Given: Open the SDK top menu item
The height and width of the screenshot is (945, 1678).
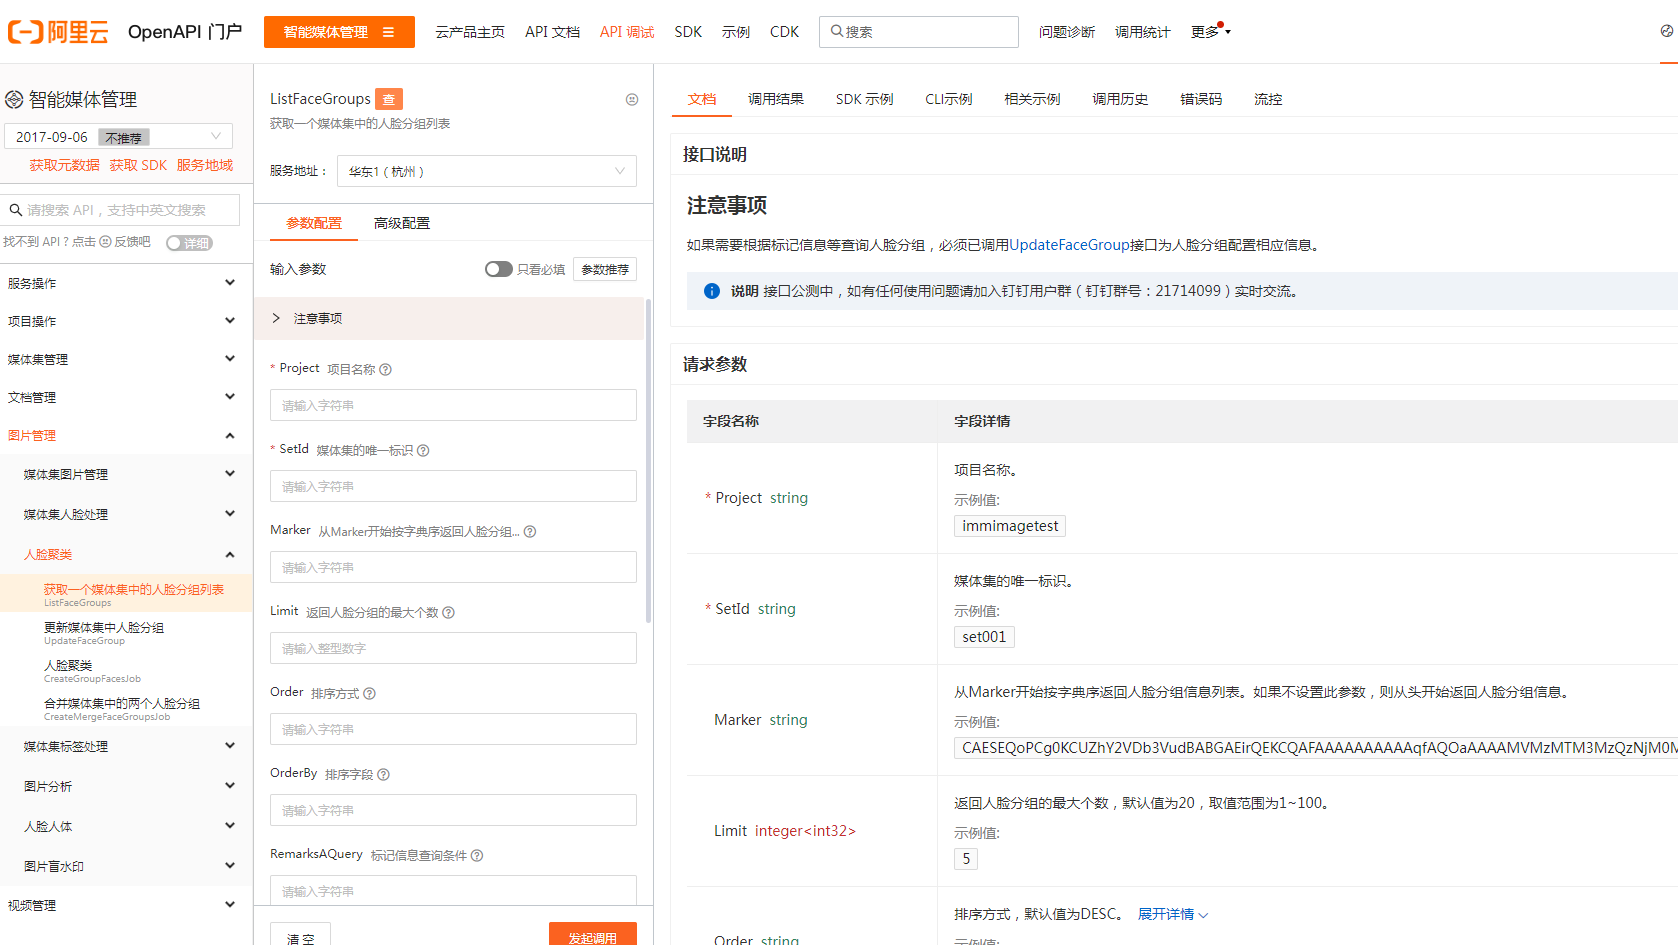Looking at the screenshot, I should (688, 32).
